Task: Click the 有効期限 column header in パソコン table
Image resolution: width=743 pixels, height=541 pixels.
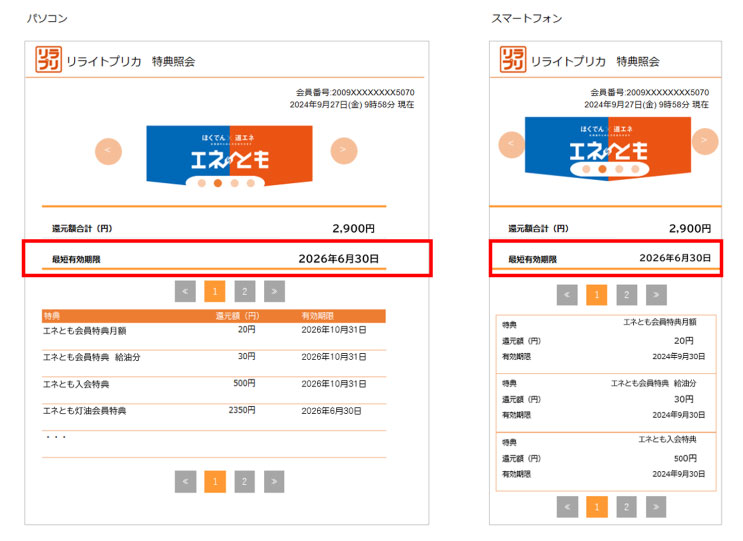Action: click(x=317, y=316)
